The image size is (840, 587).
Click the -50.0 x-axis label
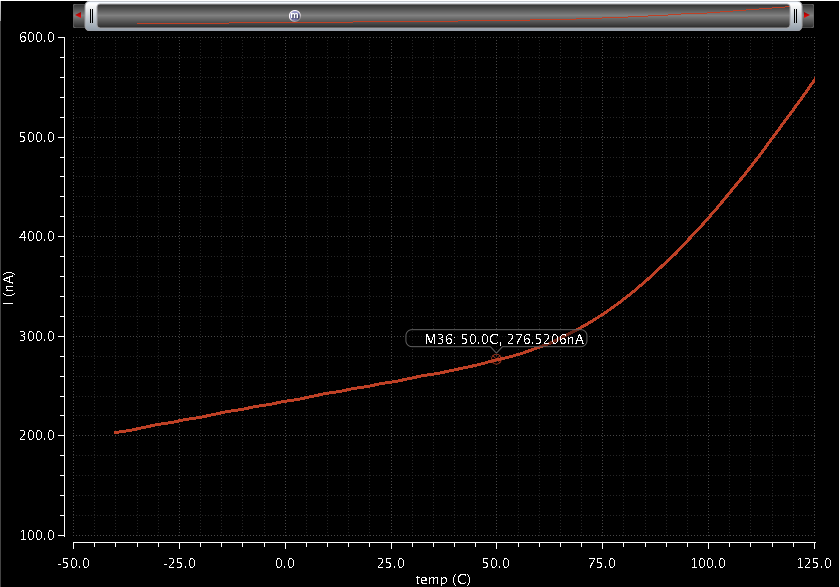pos(74,563)
